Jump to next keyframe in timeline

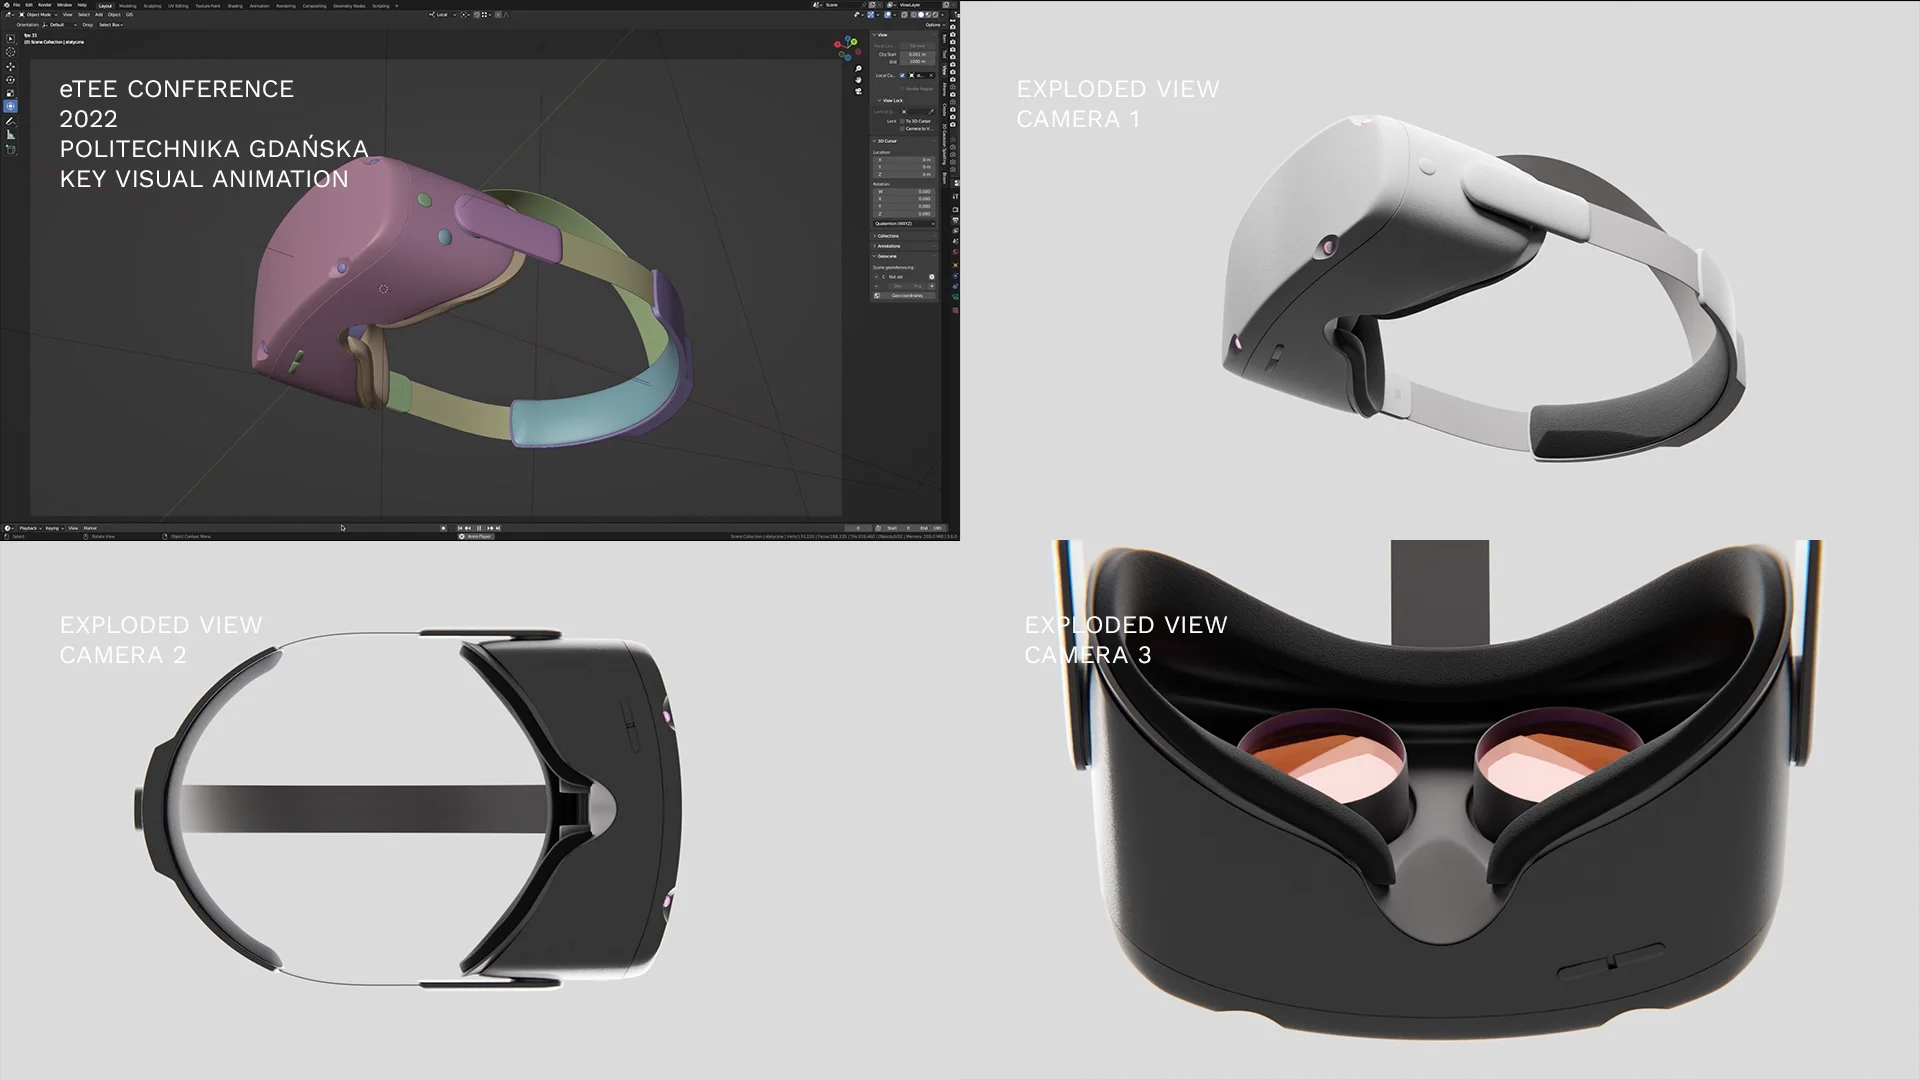pos(490,528)
